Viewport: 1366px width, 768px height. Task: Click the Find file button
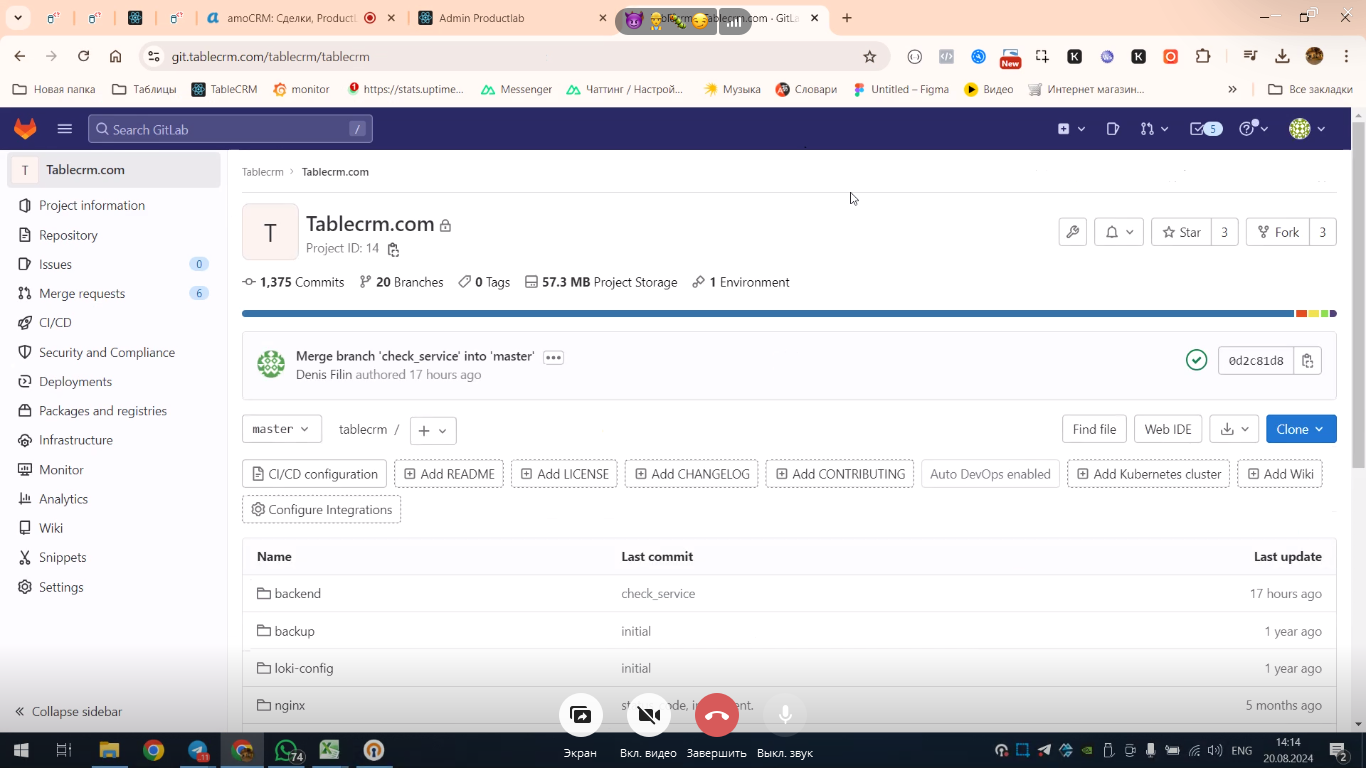[x=1094, y=429]
